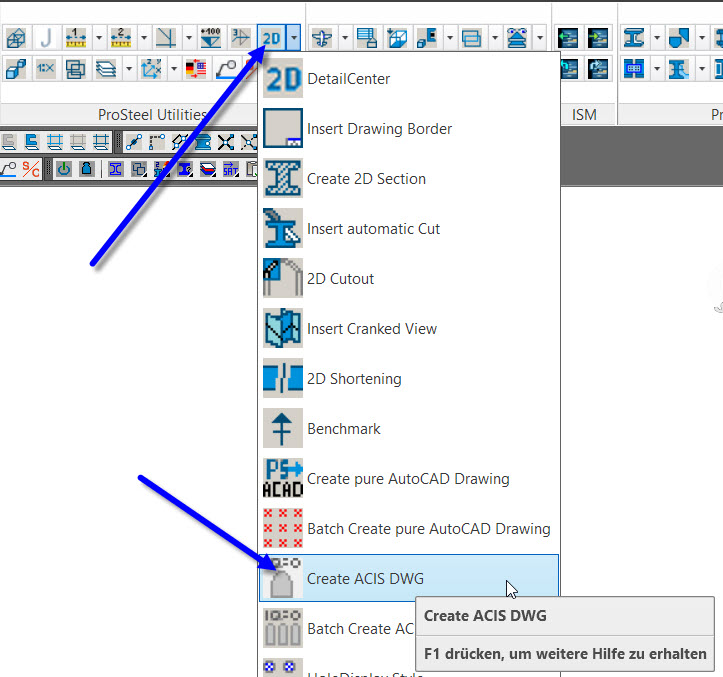
Task: Click the blue end plate connection icon
Action: pos(634,69)
